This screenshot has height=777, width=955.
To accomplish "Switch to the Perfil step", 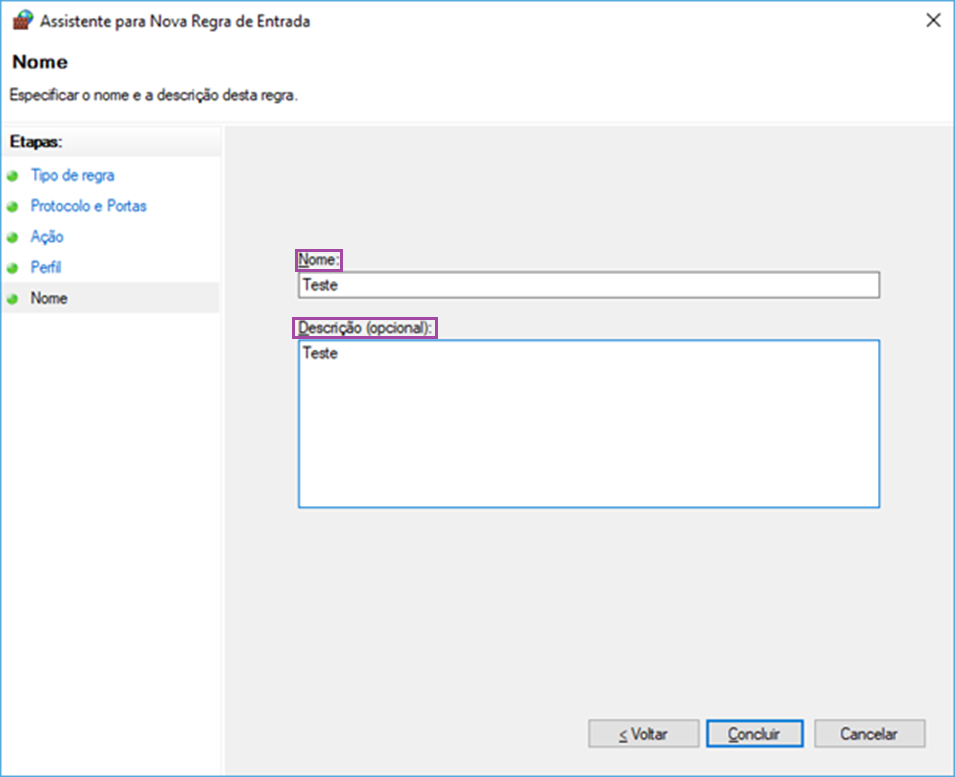I will (x=46, y=268).
